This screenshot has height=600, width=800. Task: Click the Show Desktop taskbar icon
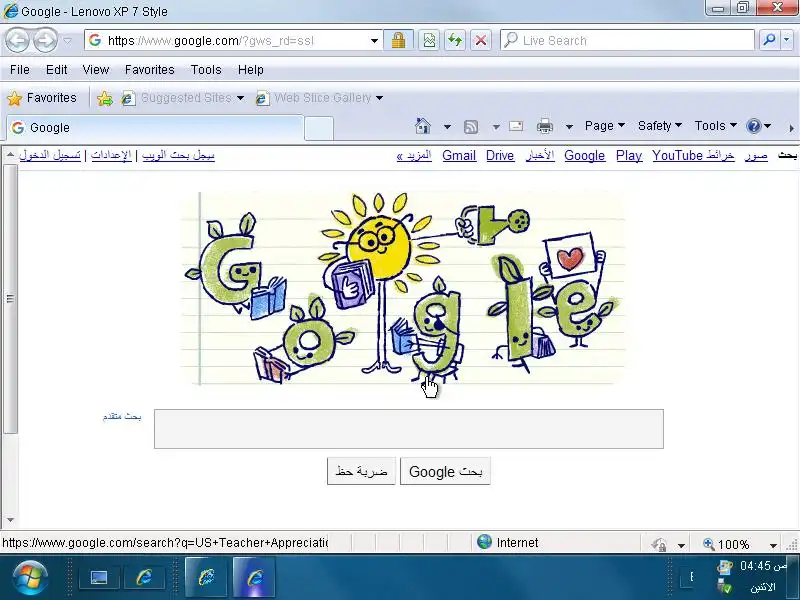point(99,578)
